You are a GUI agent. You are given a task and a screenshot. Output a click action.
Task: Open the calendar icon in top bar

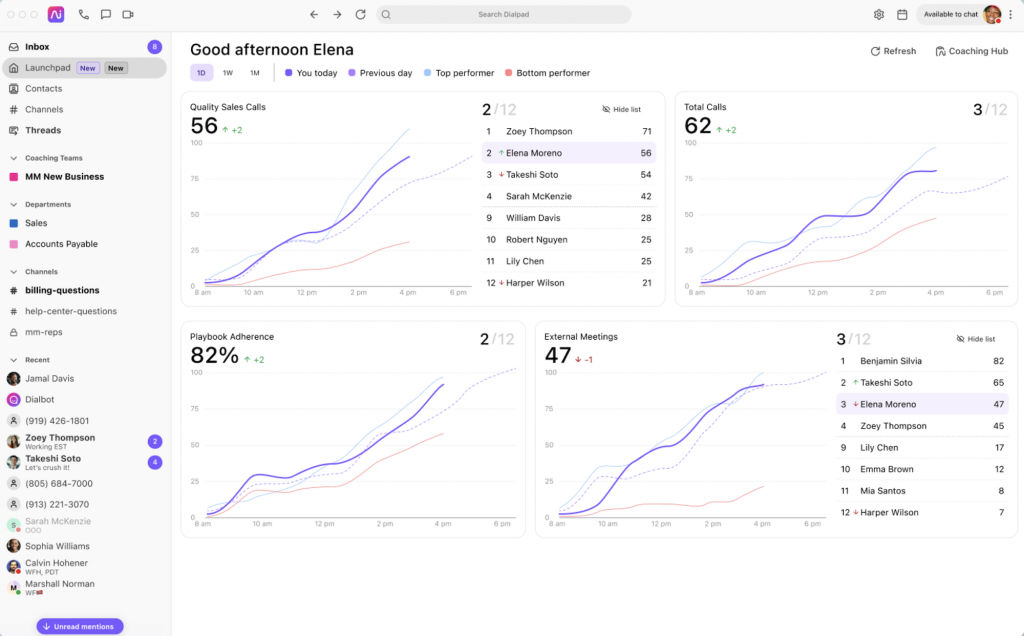pyautogui.click(x=902, y=15)
